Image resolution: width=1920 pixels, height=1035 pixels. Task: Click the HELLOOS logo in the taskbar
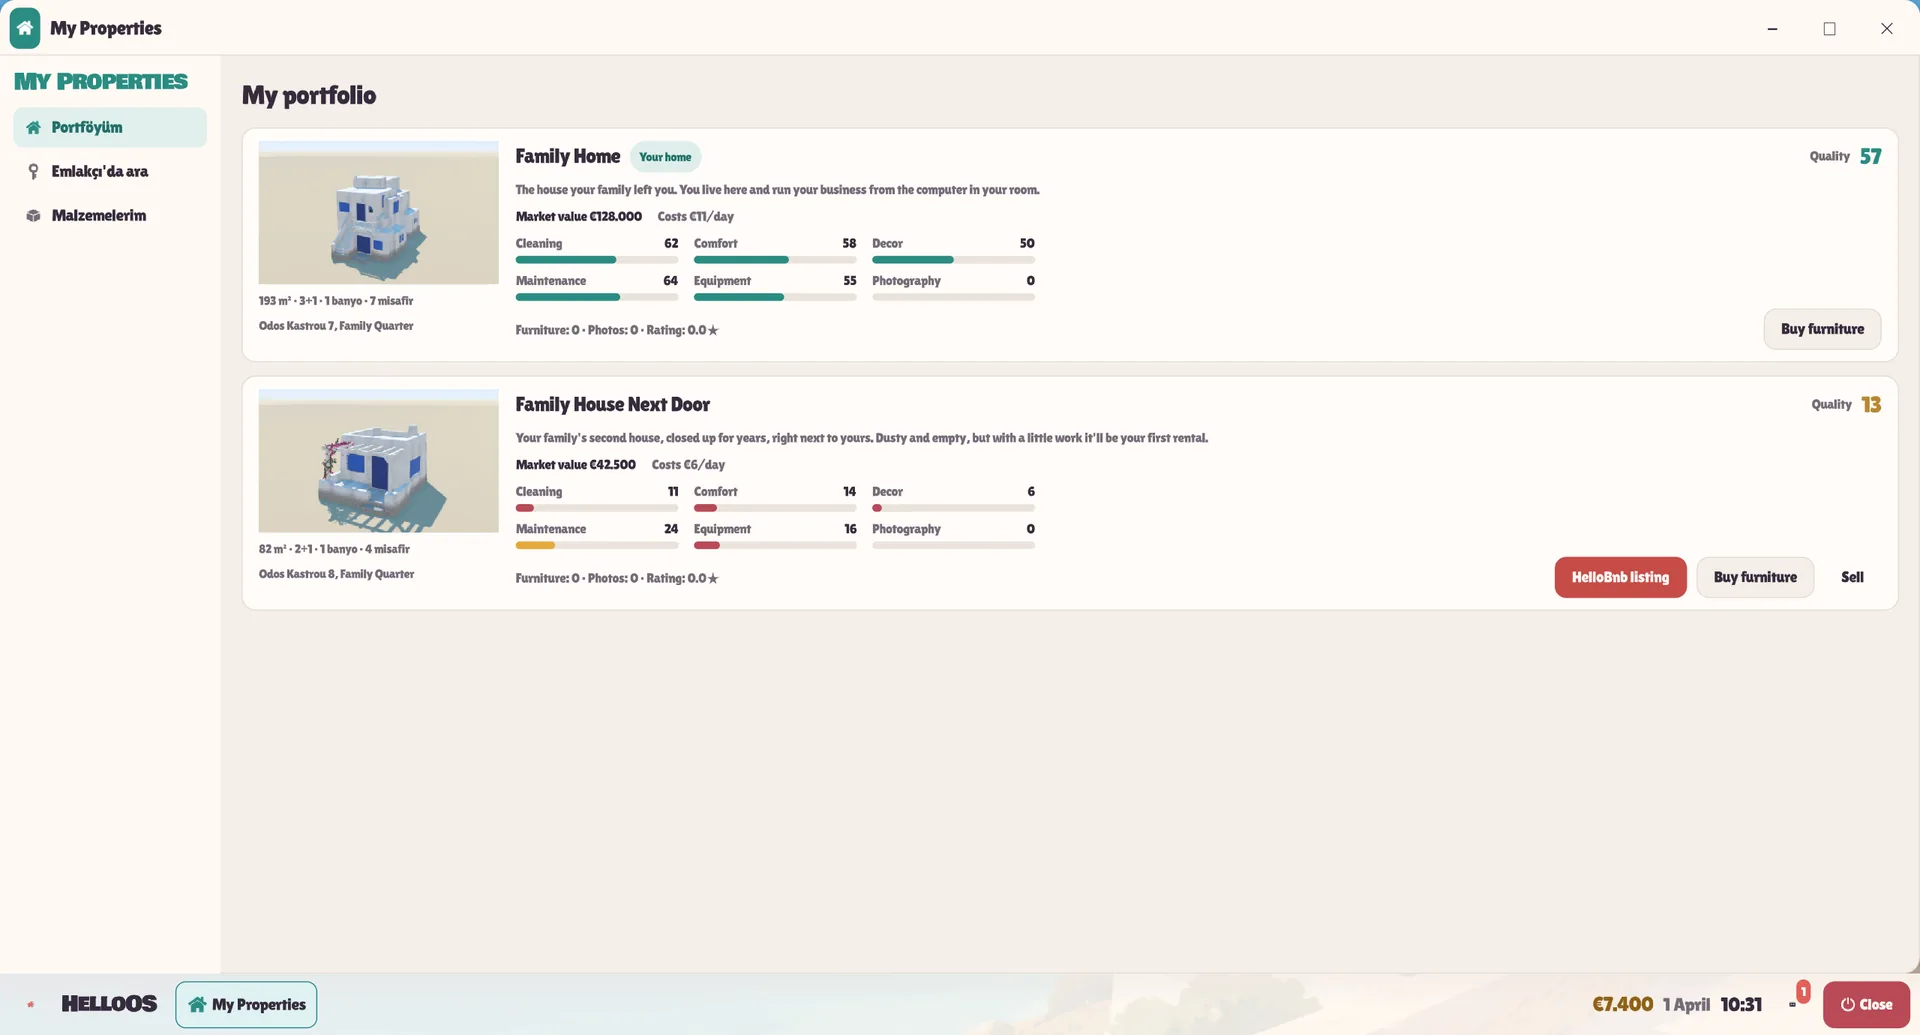(109, 1004)
